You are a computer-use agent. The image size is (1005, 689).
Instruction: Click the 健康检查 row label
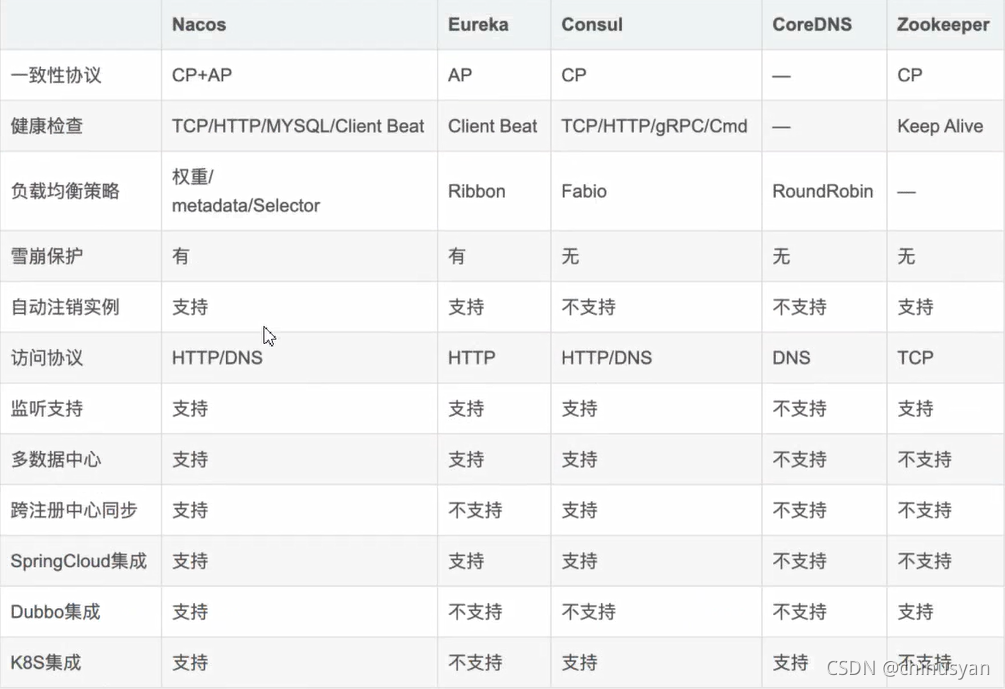coord(47,126)
